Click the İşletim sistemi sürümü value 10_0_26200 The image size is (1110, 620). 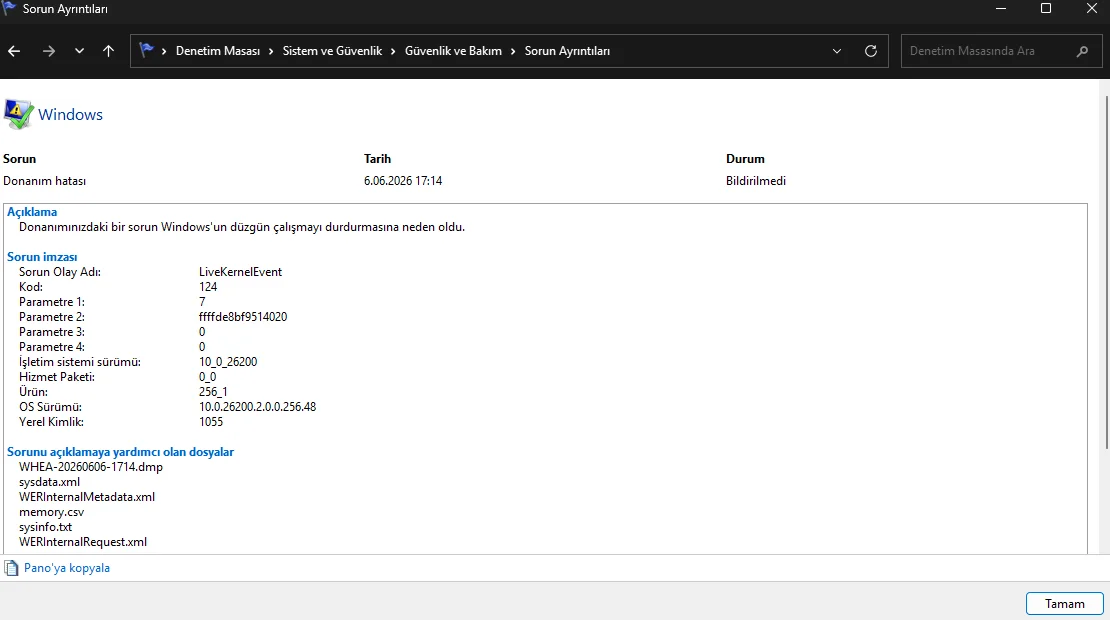pos(228,362)
